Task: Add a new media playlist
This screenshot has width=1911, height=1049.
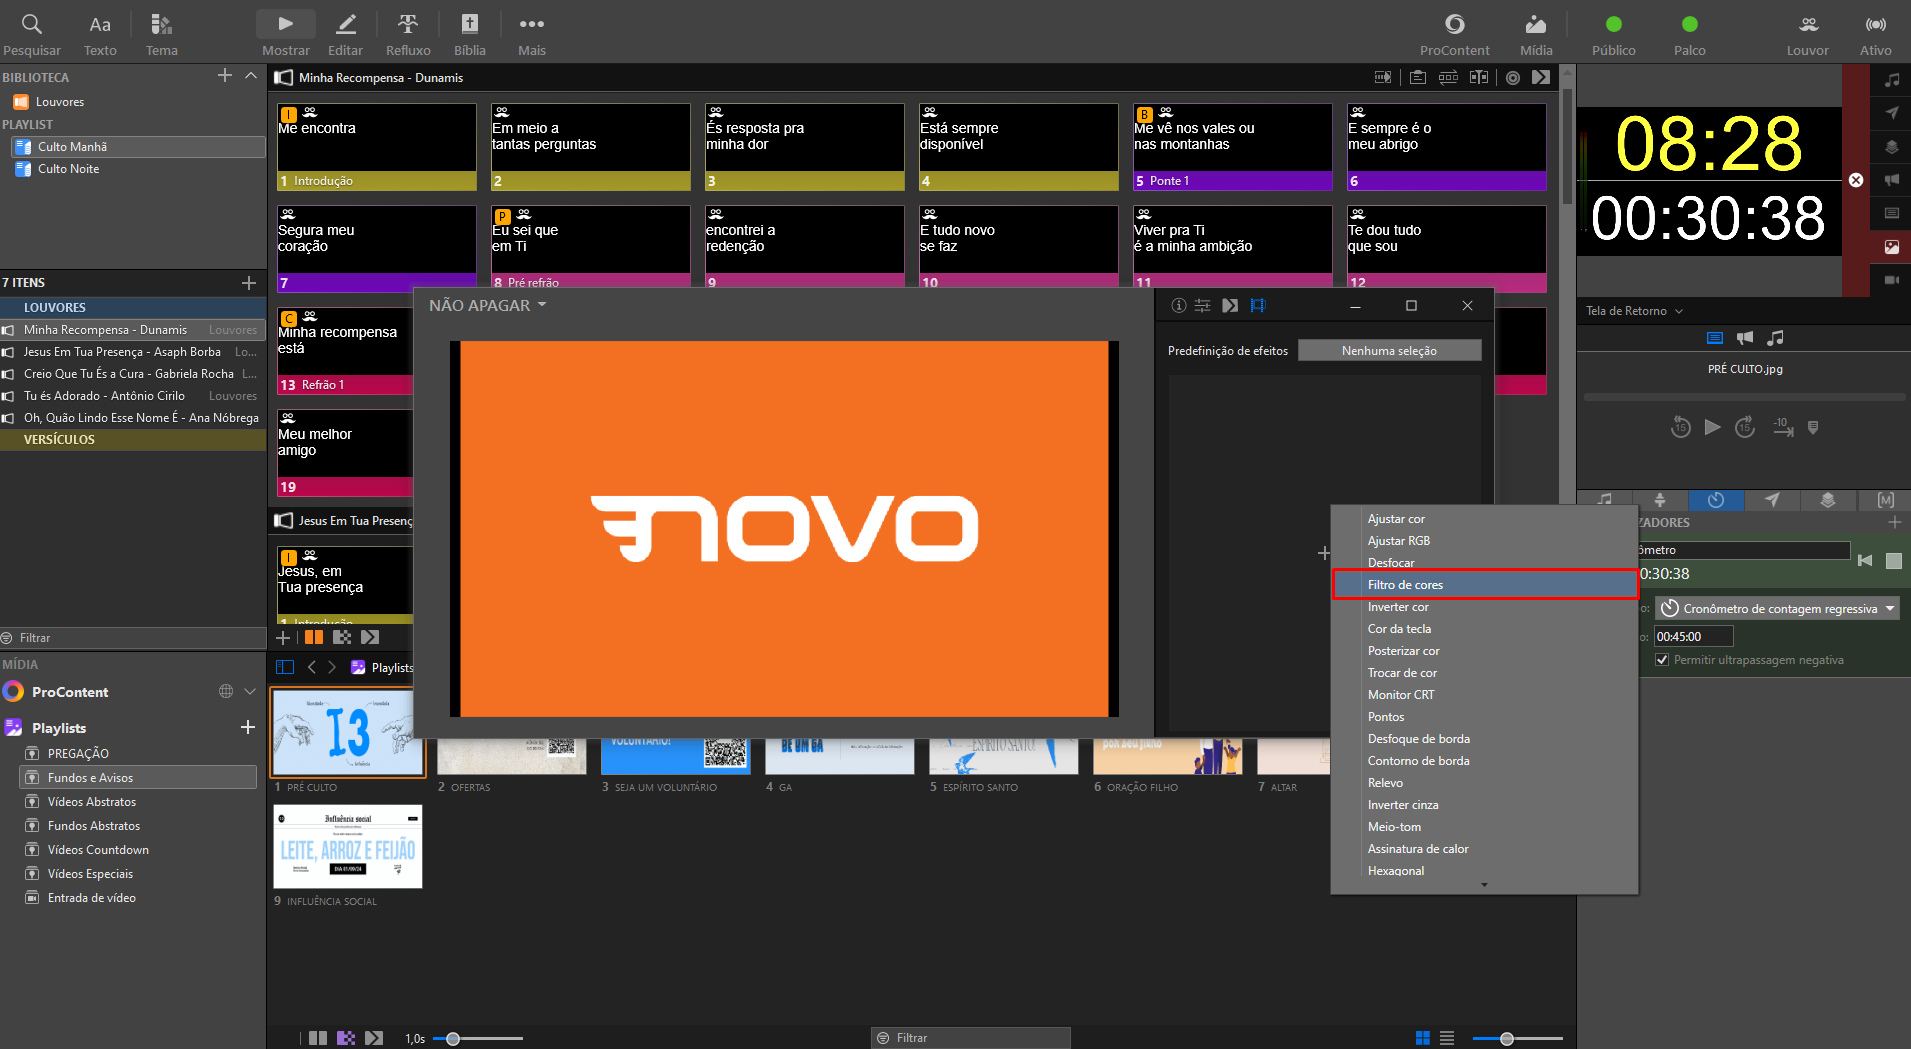Action: [x=248, y=727]
